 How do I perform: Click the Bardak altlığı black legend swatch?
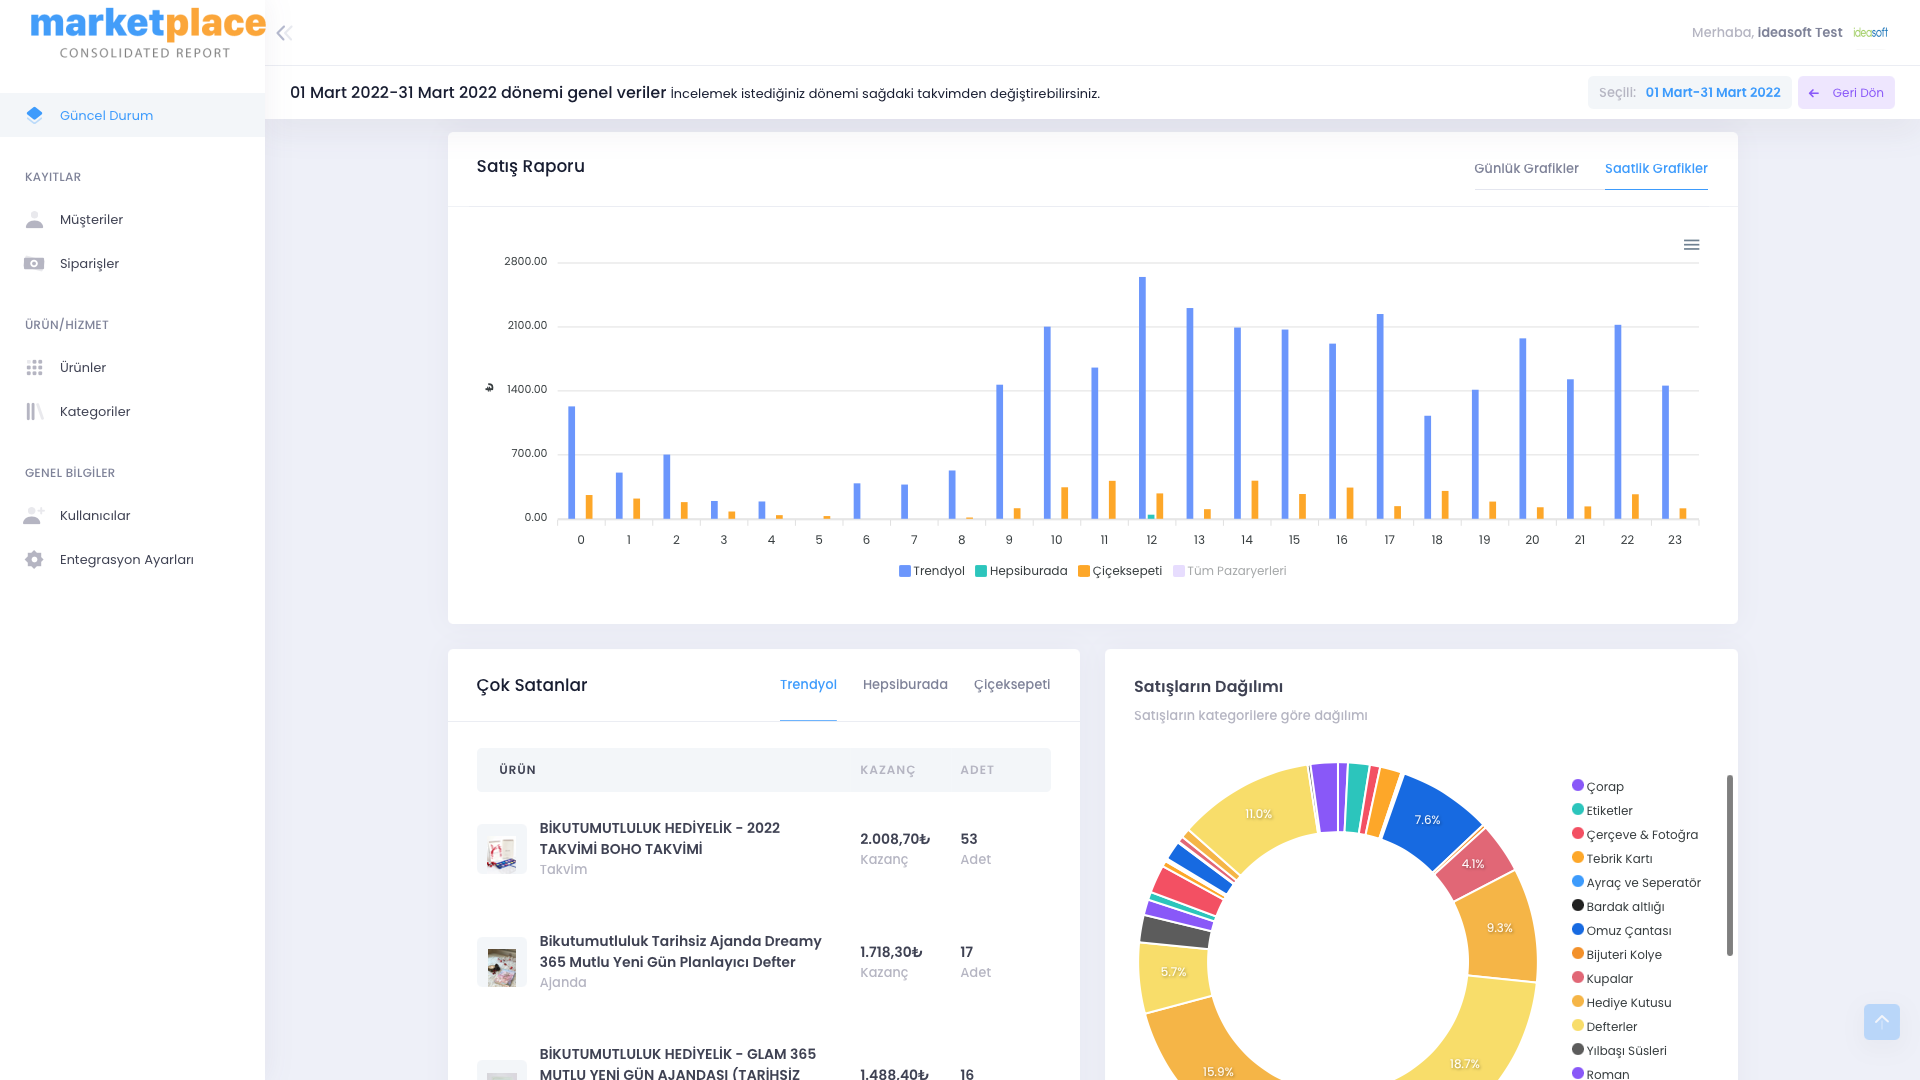pos(1577,905)
